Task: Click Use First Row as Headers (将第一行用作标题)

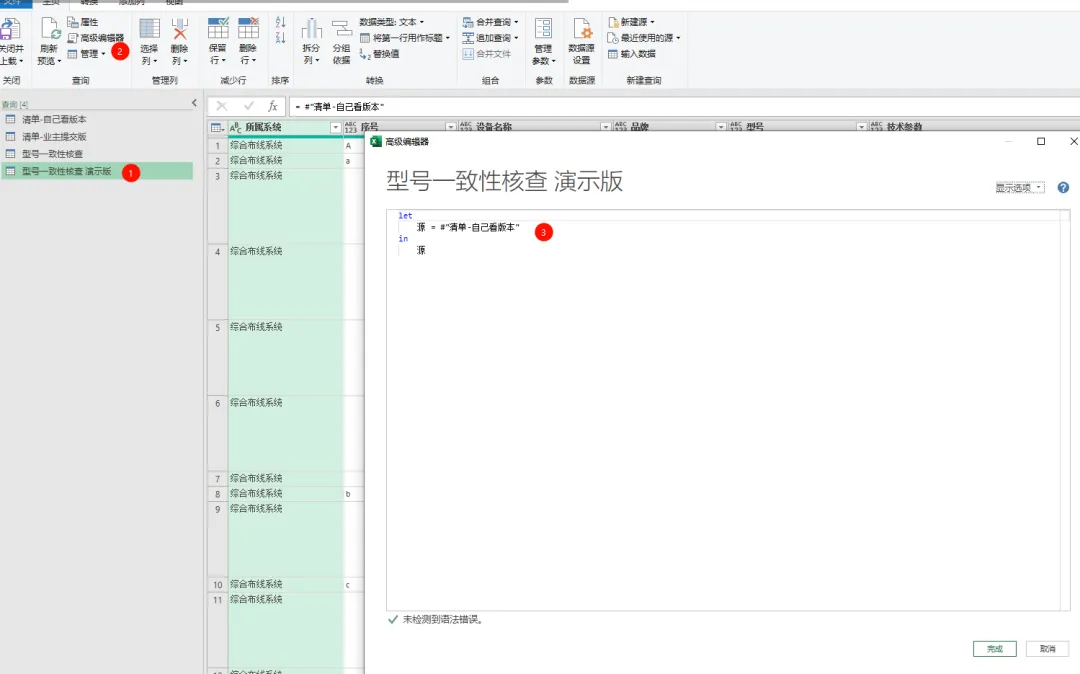Action: pyautogui.click(x=405, y=38)
